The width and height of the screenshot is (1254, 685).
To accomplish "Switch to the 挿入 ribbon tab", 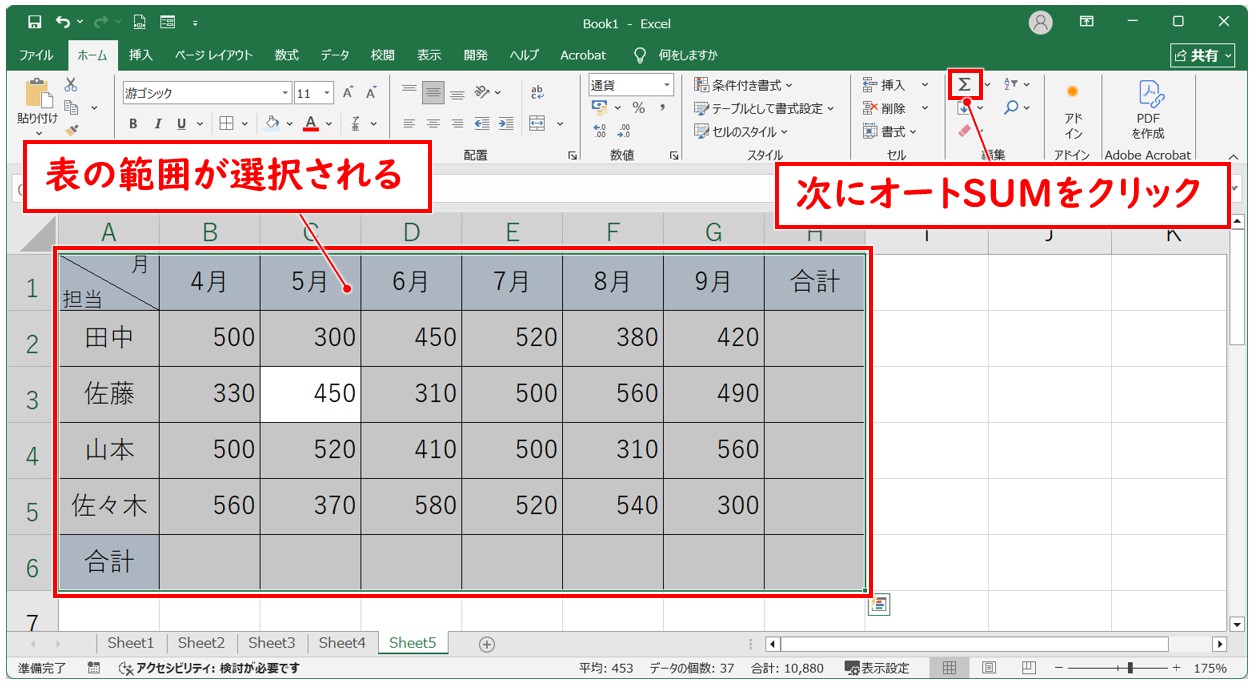I will (141, 55).
